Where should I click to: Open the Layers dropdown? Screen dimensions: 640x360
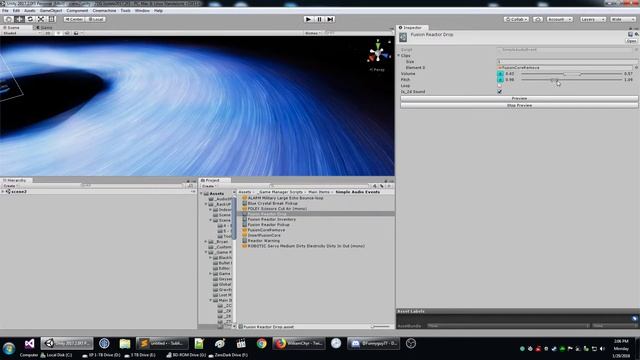(x=592, y=19)
